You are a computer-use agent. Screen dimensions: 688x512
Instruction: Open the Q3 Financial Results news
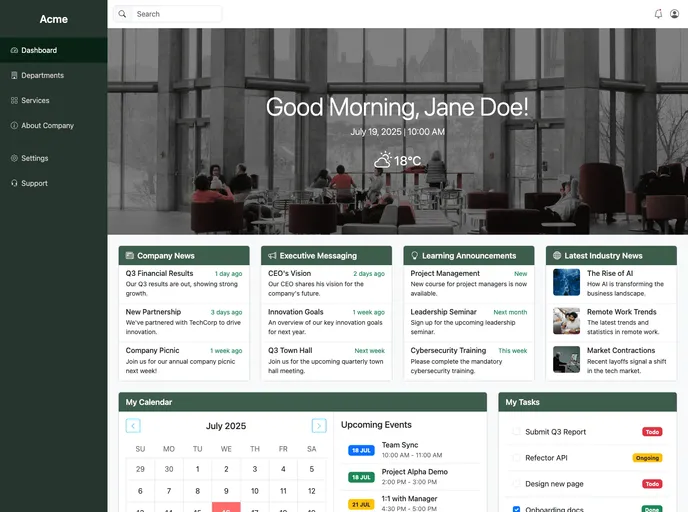(184, 283)
